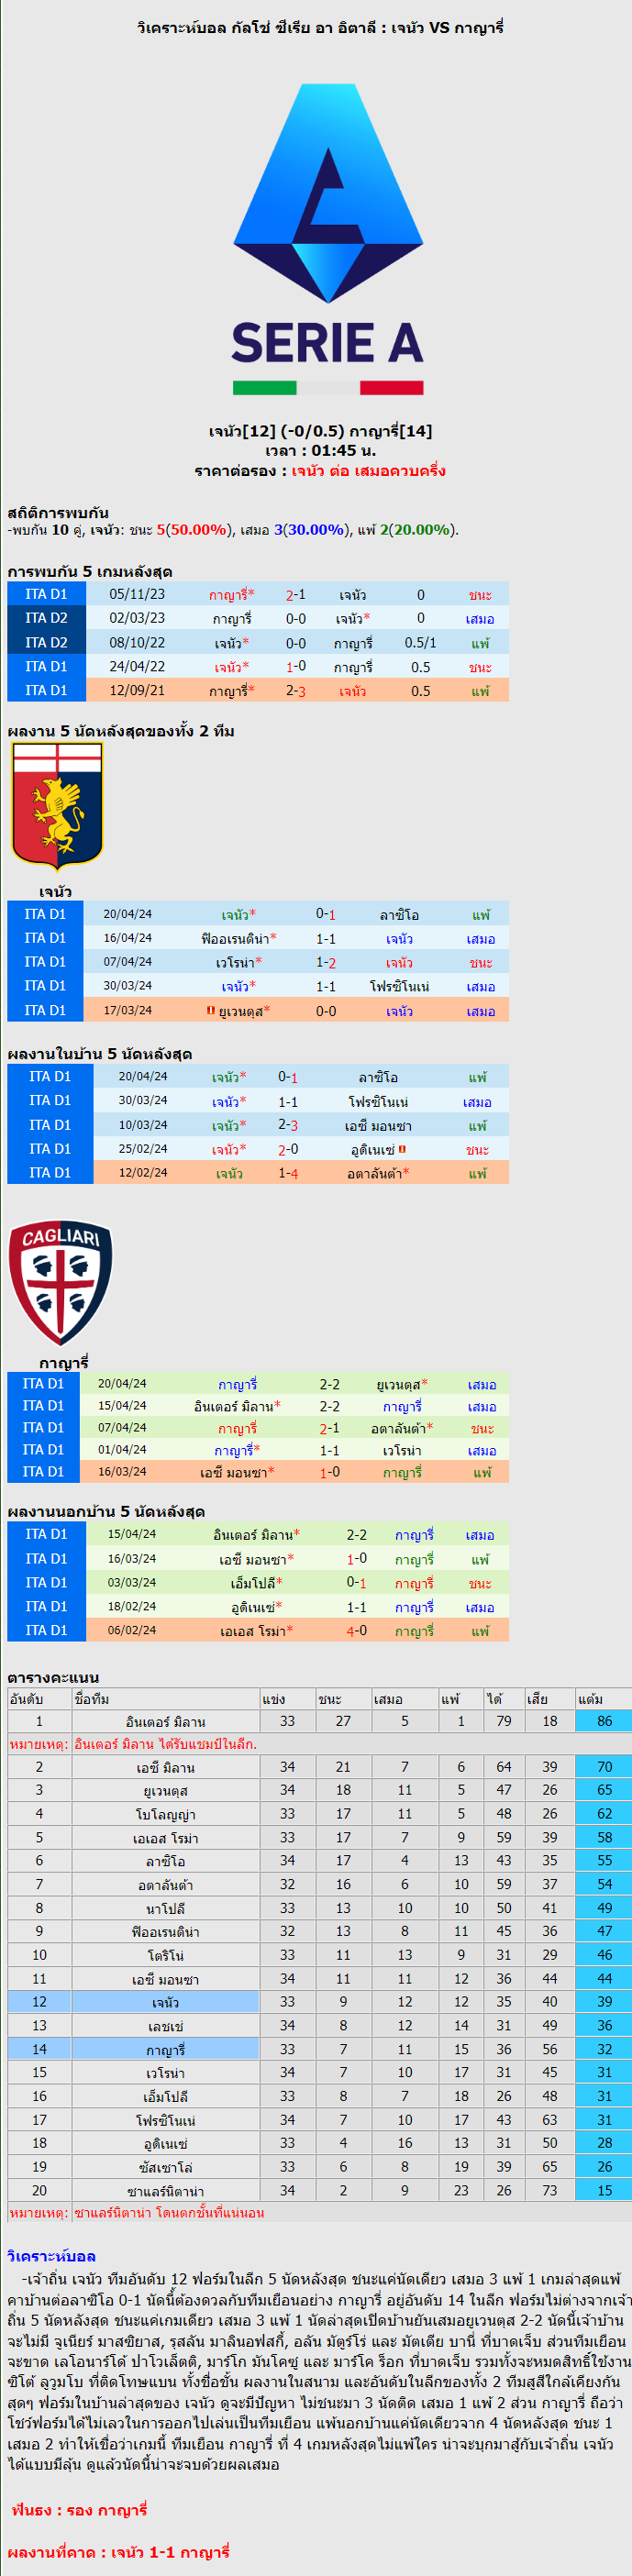Select the 17/03/24 date in Genoa form table
Viewport: 632px width, 2576px height.
[x=128, y=1011]
